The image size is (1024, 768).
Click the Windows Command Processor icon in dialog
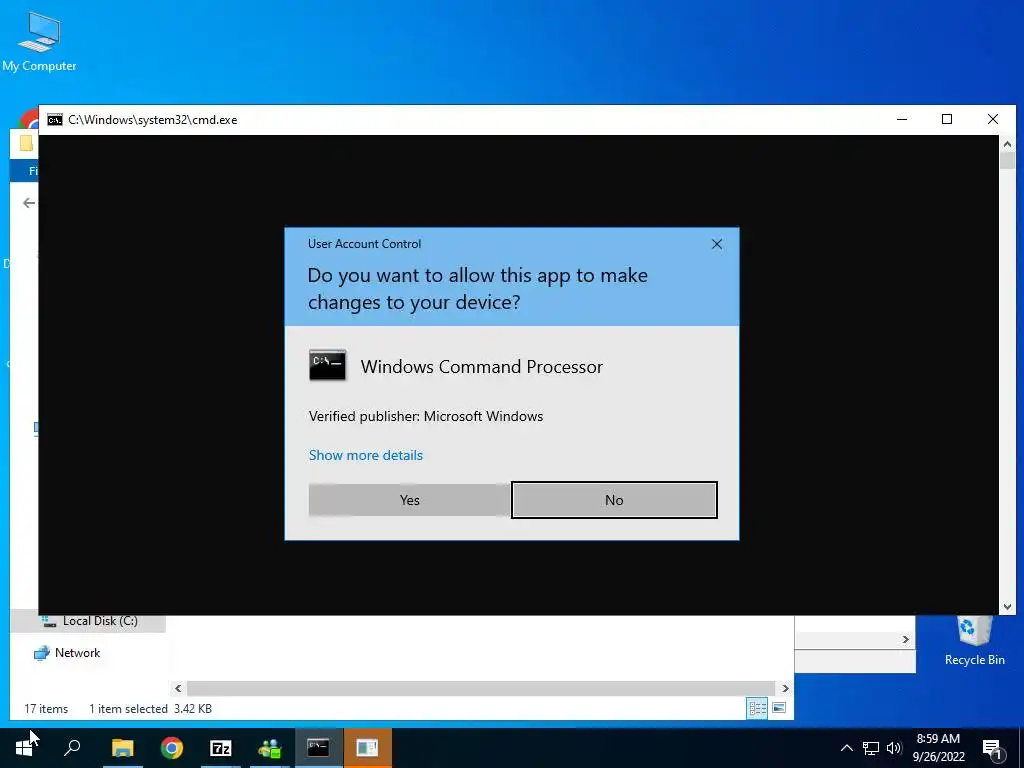tap(327, 366)
